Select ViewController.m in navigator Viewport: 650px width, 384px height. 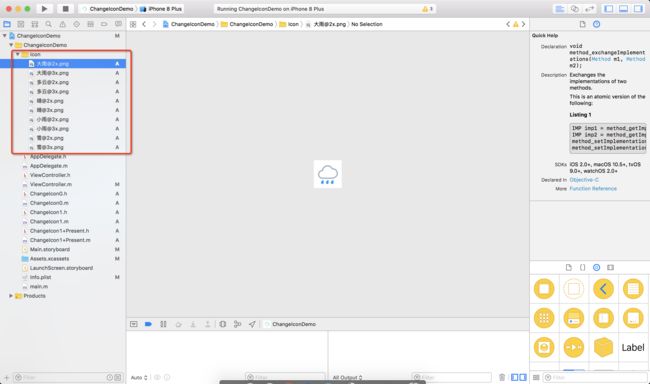[51, 184]
